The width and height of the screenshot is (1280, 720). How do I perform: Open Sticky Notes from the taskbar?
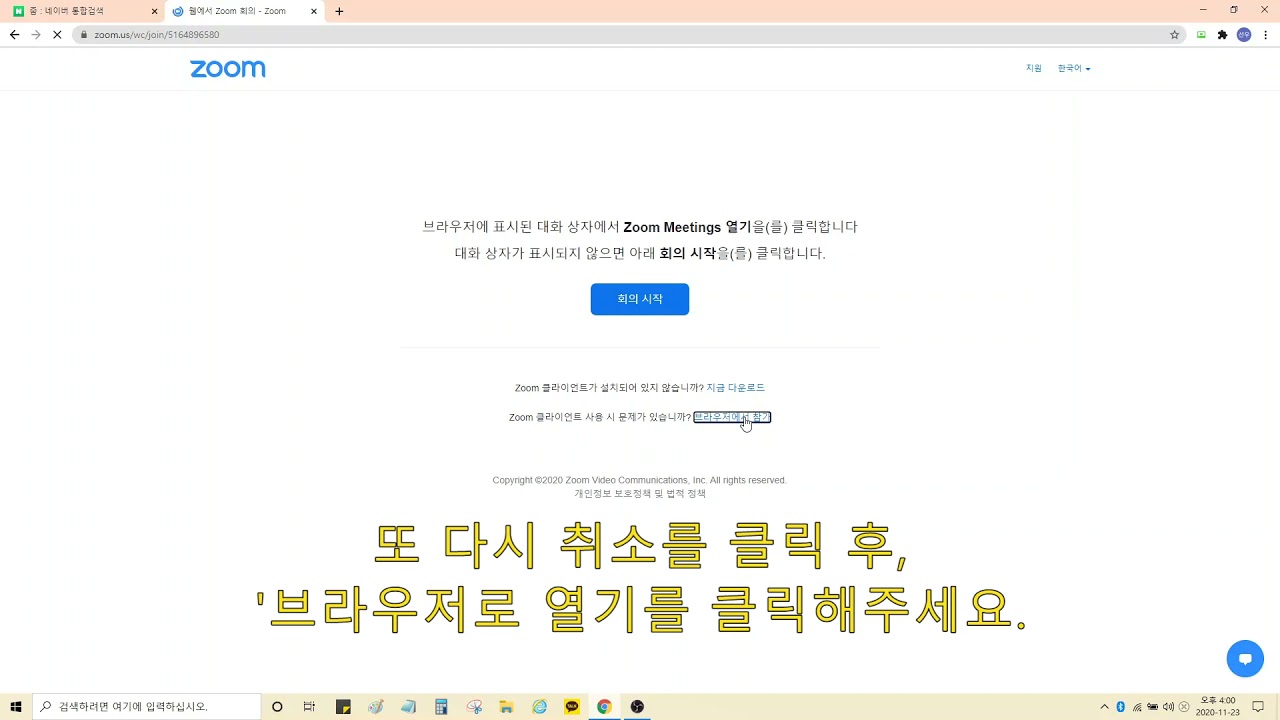tap(343, 707)
